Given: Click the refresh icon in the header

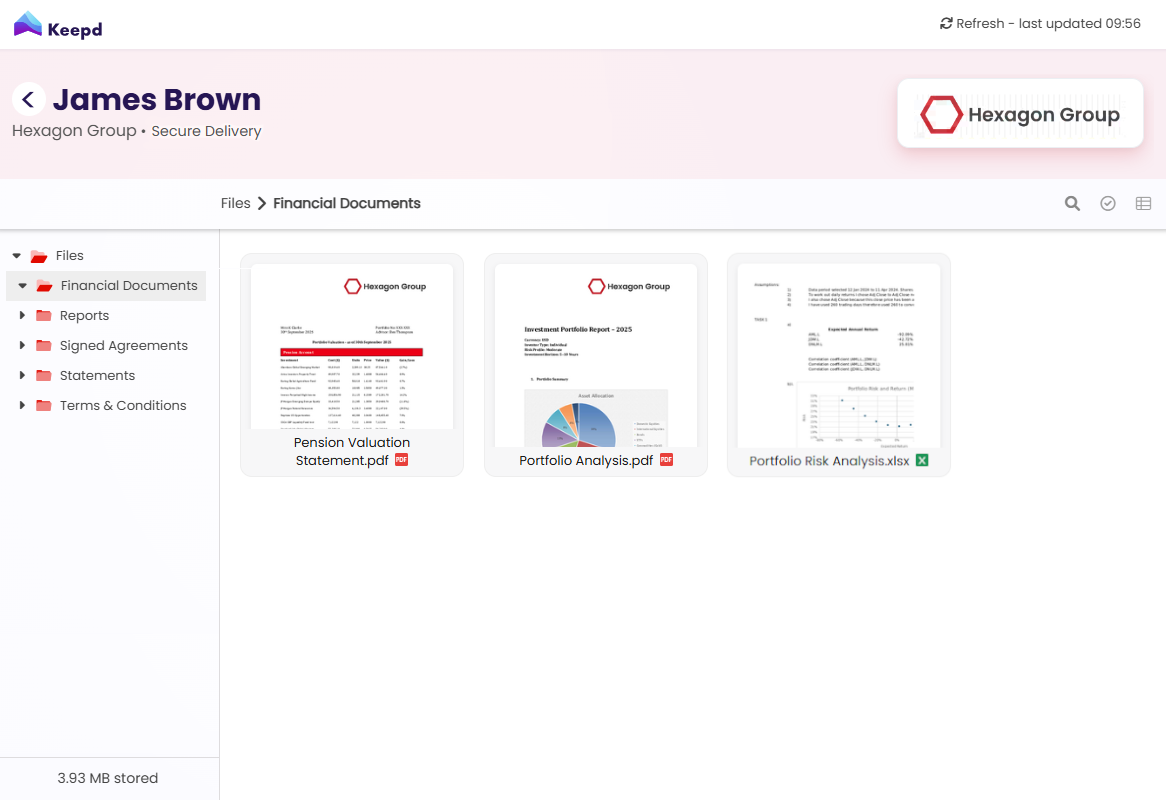Looking at the screenshot, I should click(x=946, y=24).
